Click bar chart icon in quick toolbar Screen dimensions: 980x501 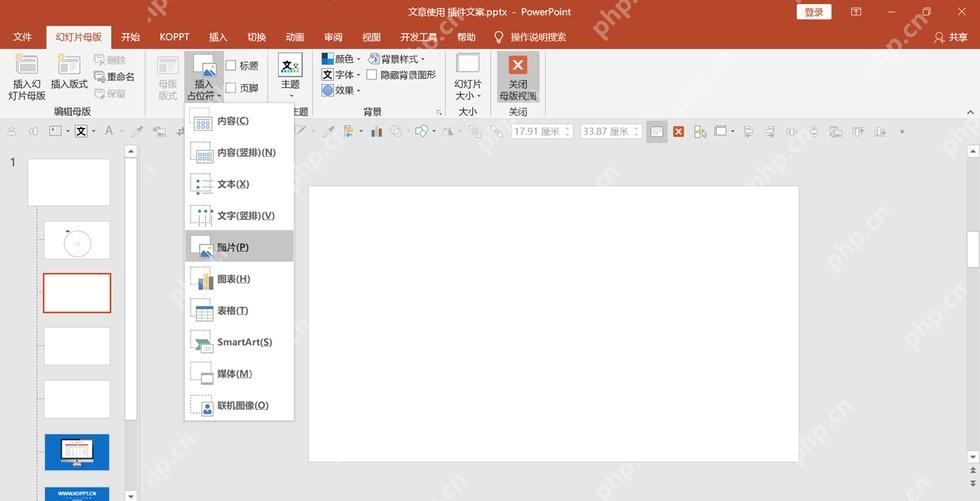coord(376,132)
